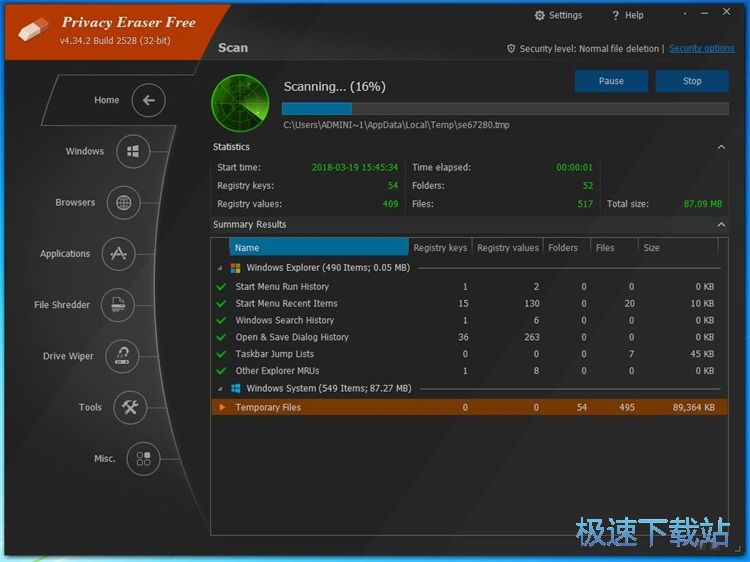The image size is (750, 562).
Task: Select the Drive Wiper sidebar label
Action: click(x=68, y=356)
